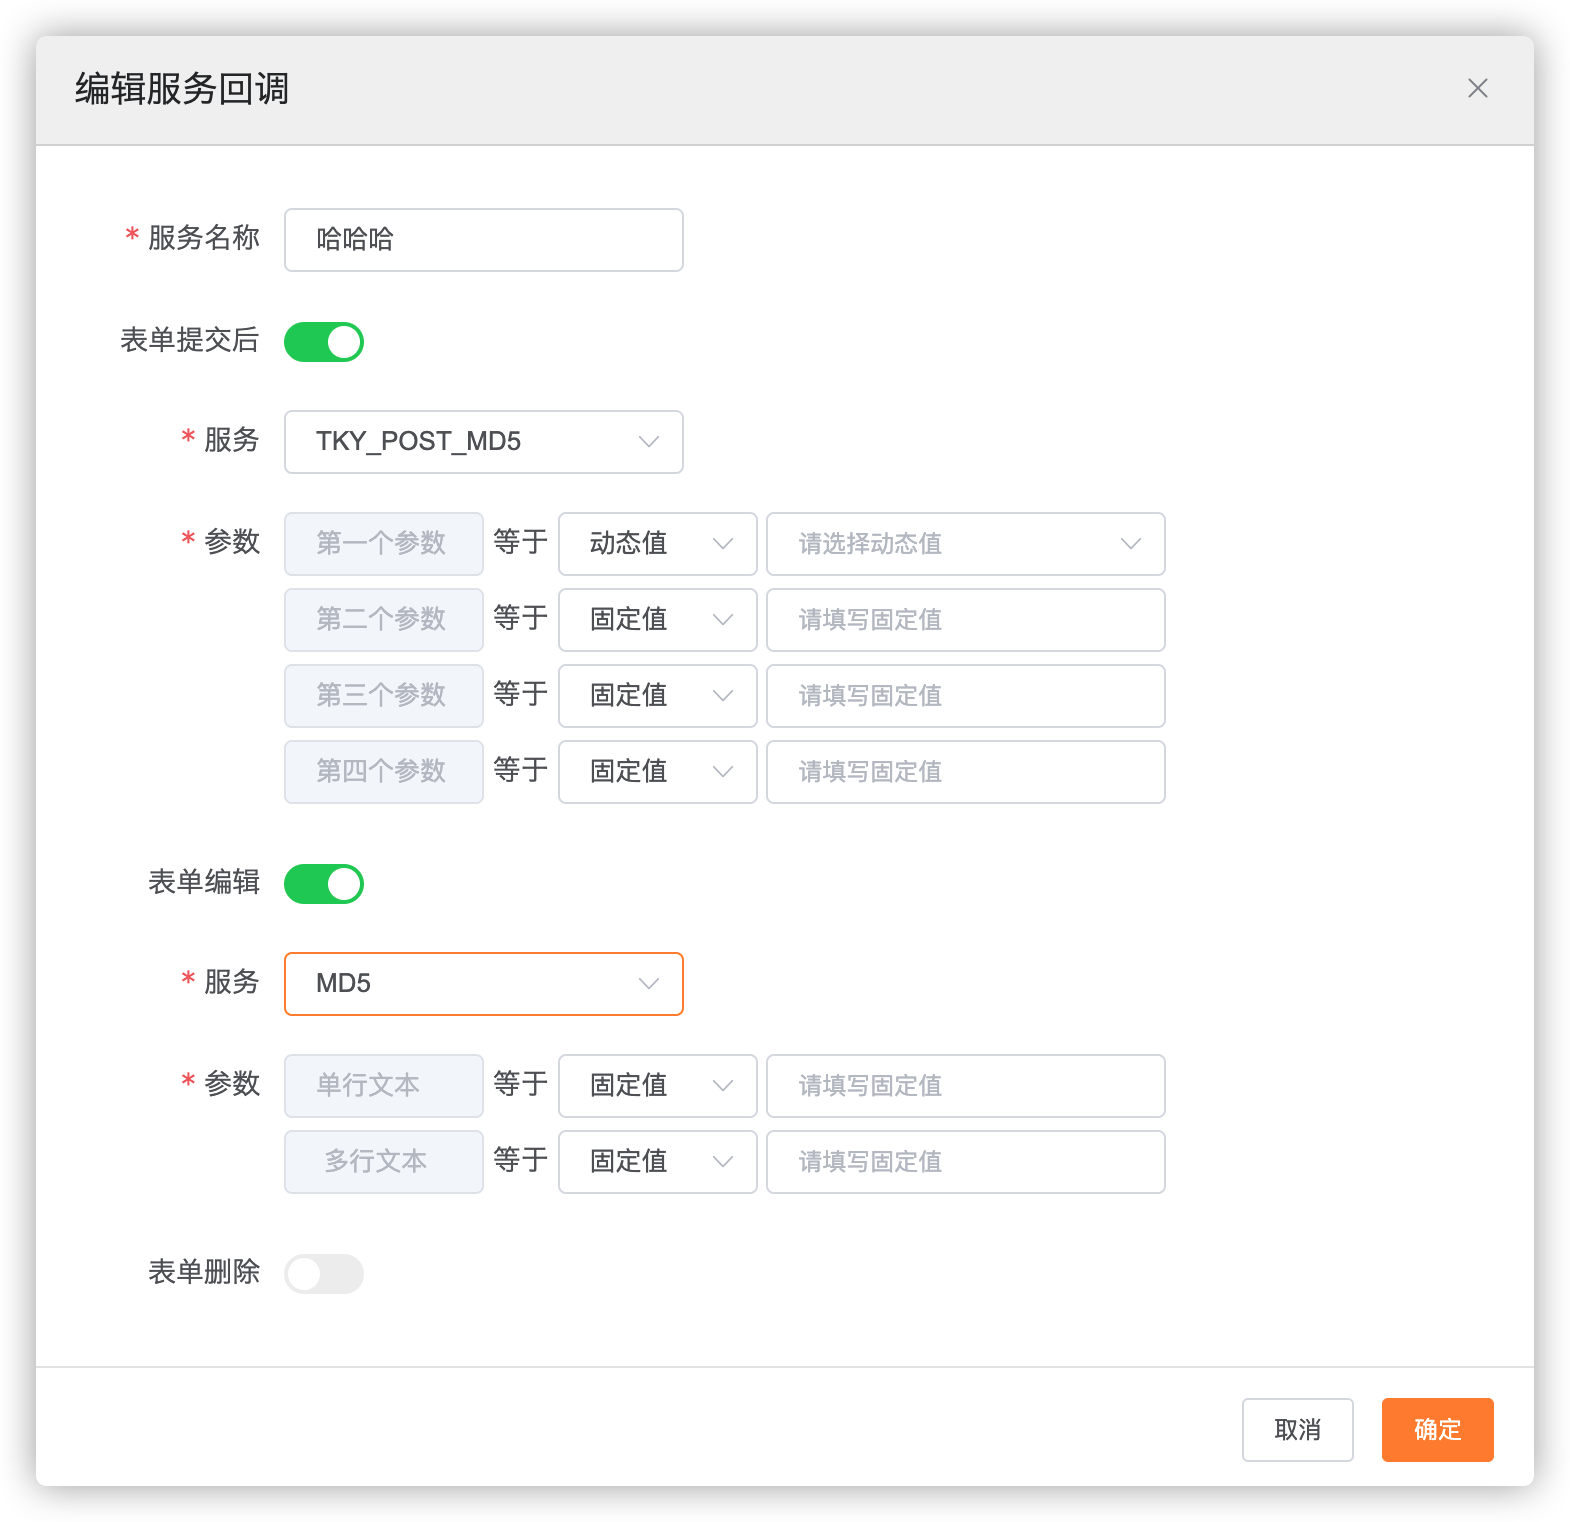Change the 固定值 type dropdown for 第二个参数
Viewport: 1570px width, 1522px height.
click(x=657, y=620)
